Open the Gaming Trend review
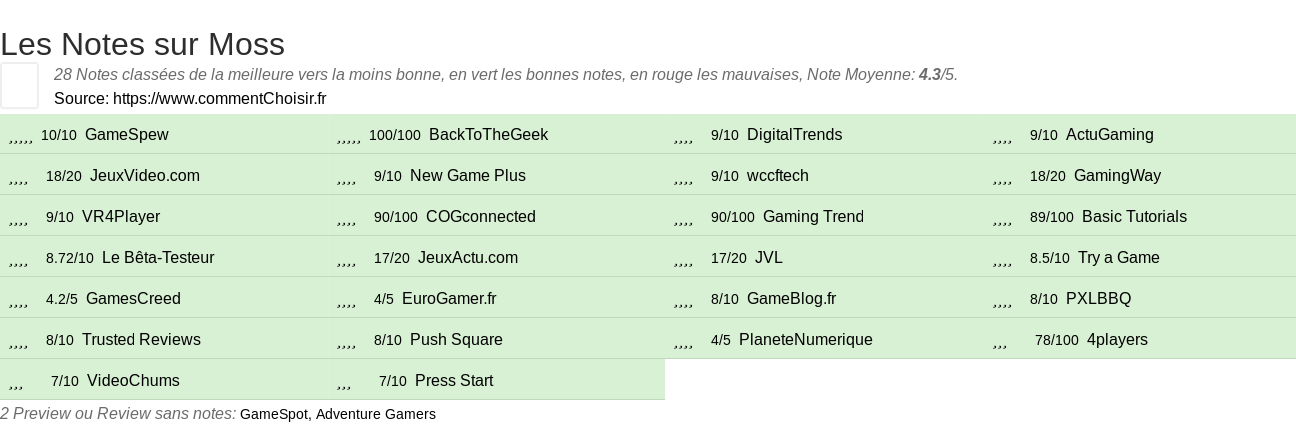1296x425 pixels. 813,217
